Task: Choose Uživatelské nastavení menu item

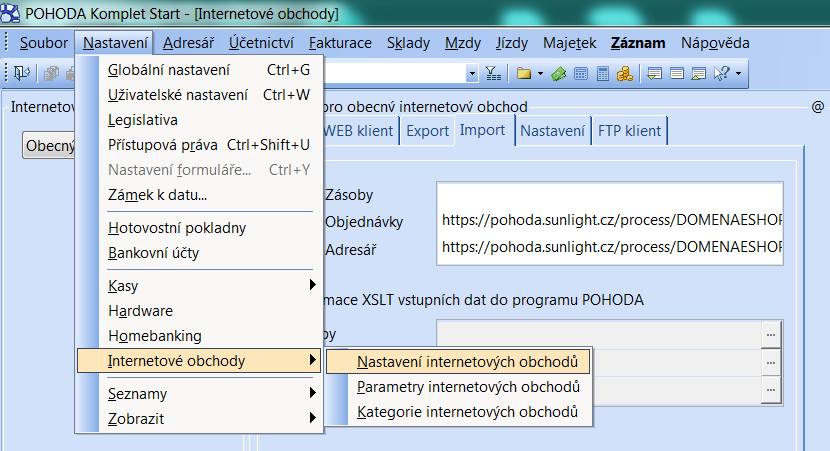Action: (x=199, y=95)
